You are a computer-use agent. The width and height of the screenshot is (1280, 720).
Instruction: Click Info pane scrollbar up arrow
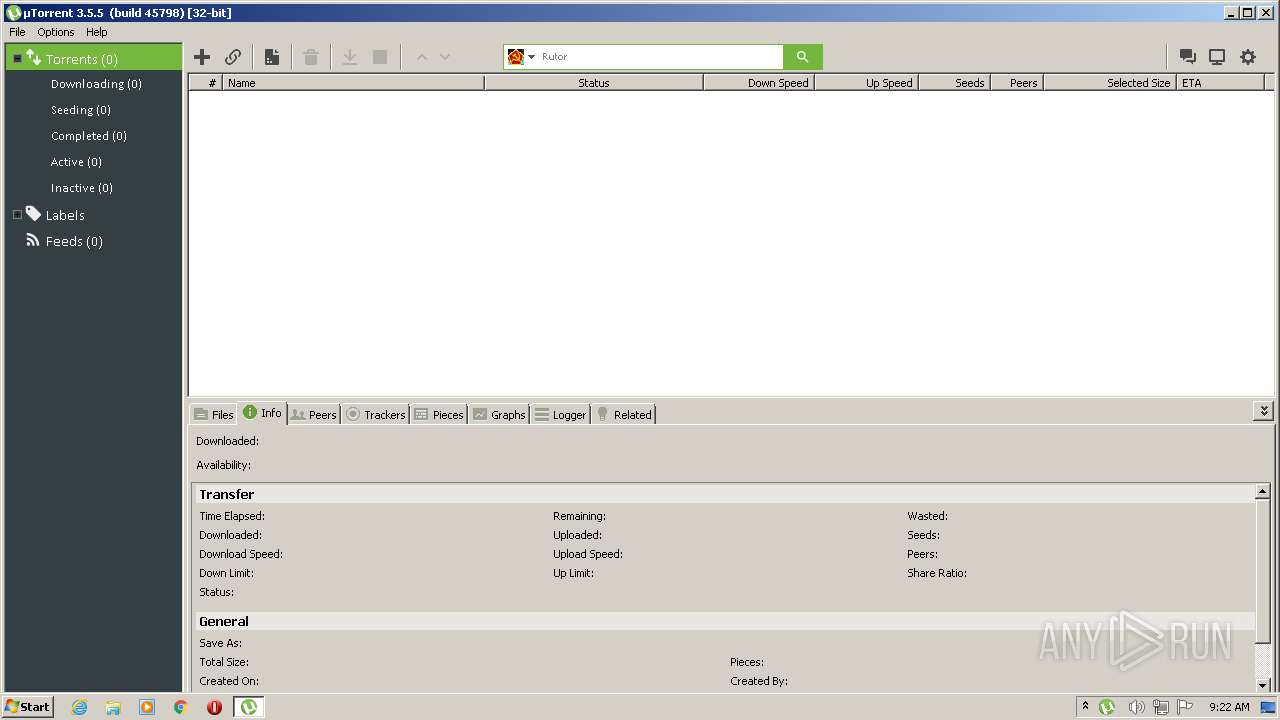click(x=1263, y=491)
